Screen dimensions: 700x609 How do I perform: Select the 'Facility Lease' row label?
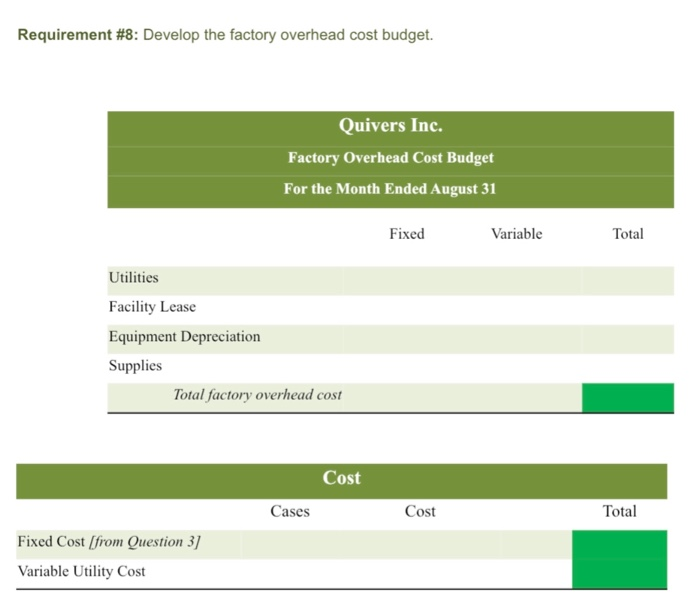tap(152, 307)
